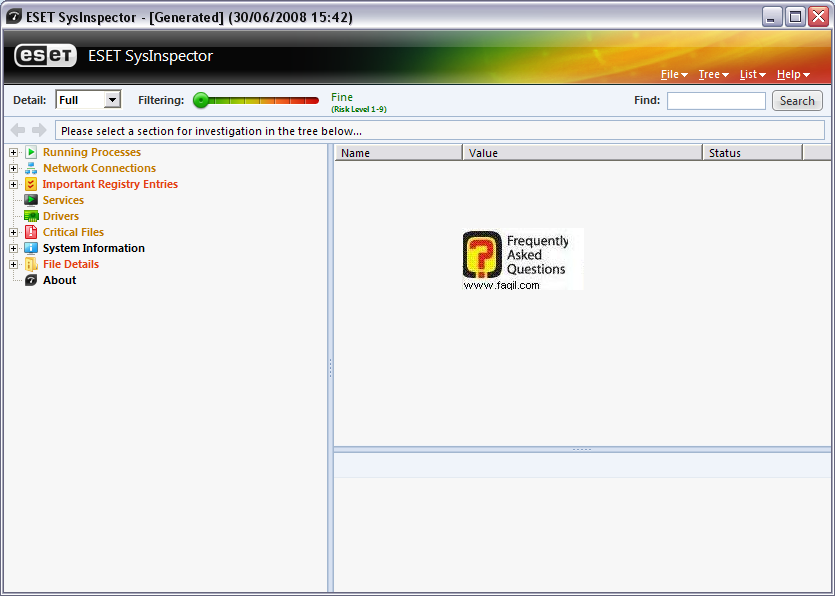This screenshot has height=596, width=835.
Task: Sort by the Status column header
Action: tap(752, 153)
